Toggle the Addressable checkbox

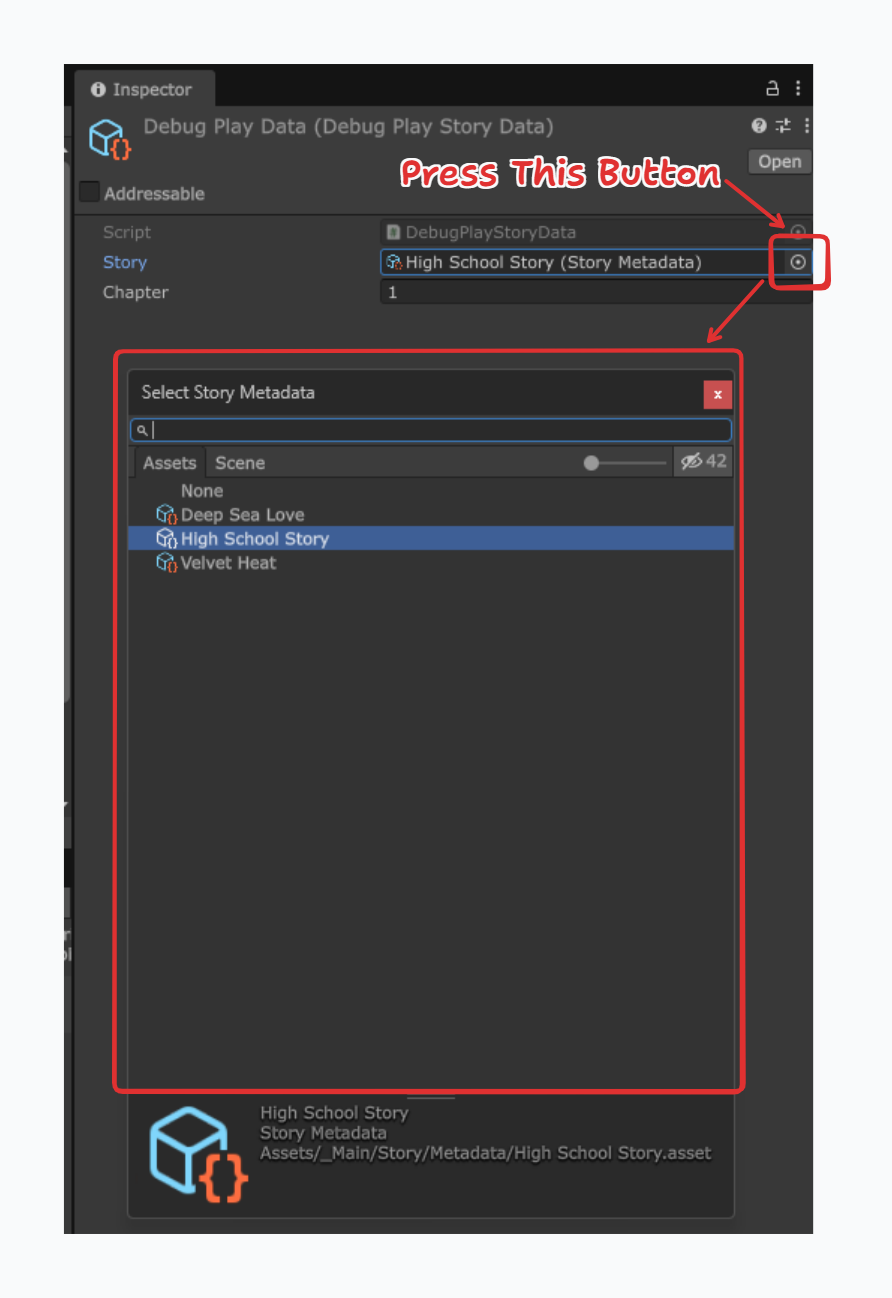tap(90, 192)
